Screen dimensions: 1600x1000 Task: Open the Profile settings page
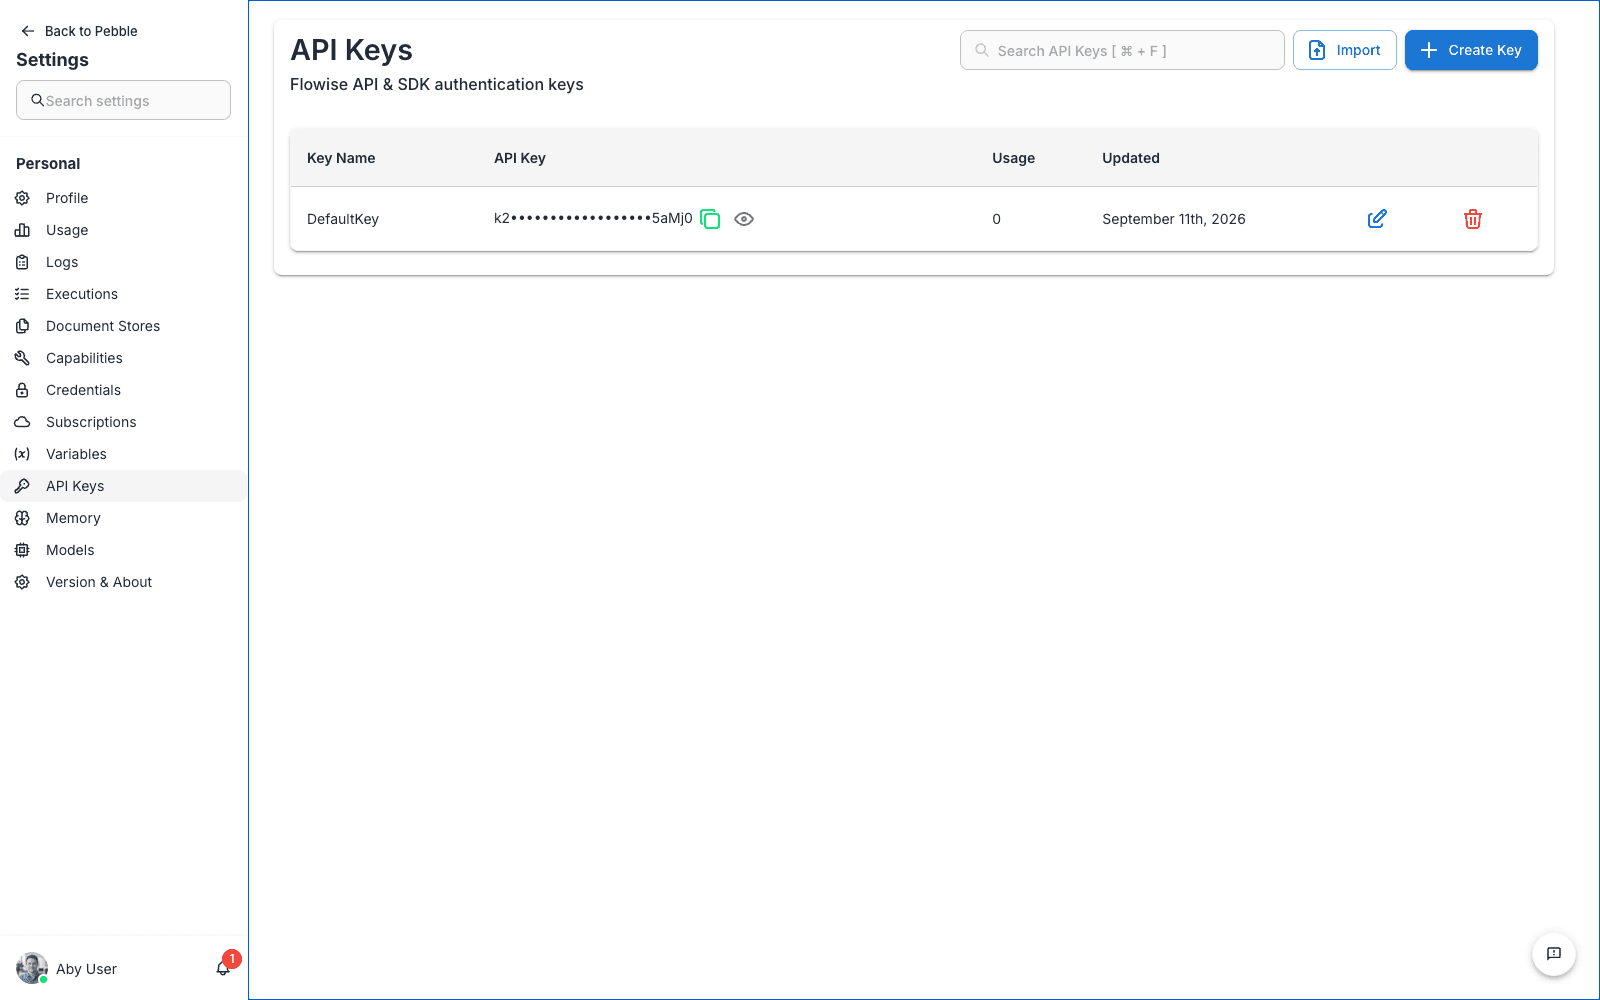(123, 198)
